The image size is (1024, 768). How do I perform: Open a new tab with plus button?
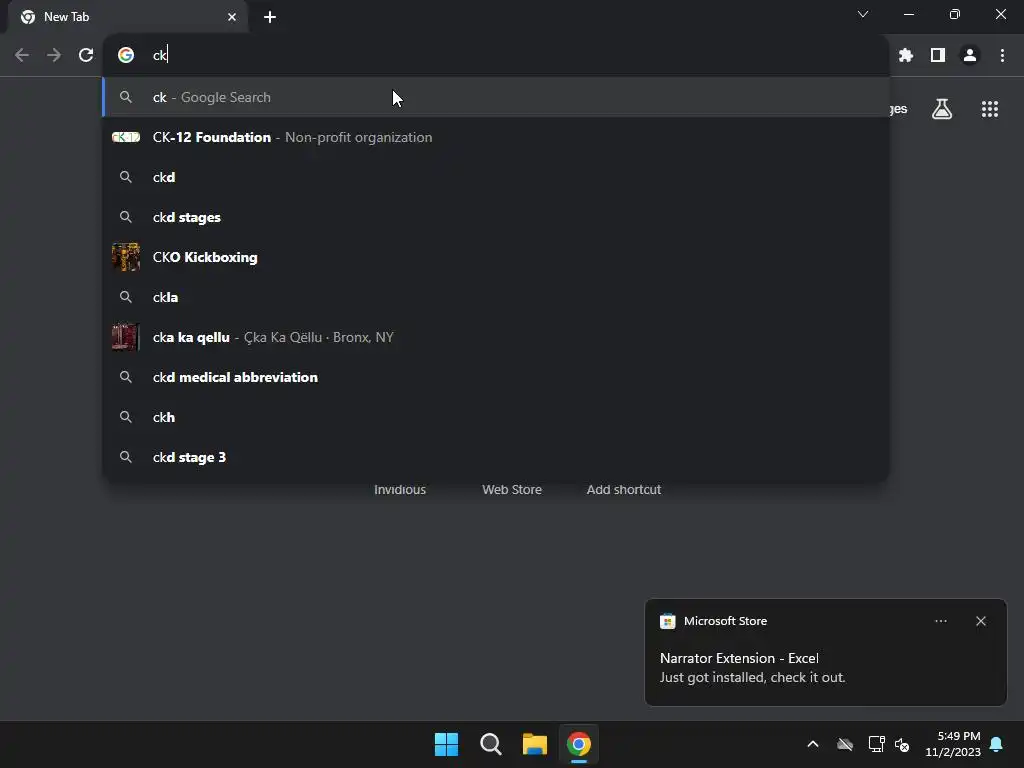pos(270,17)
